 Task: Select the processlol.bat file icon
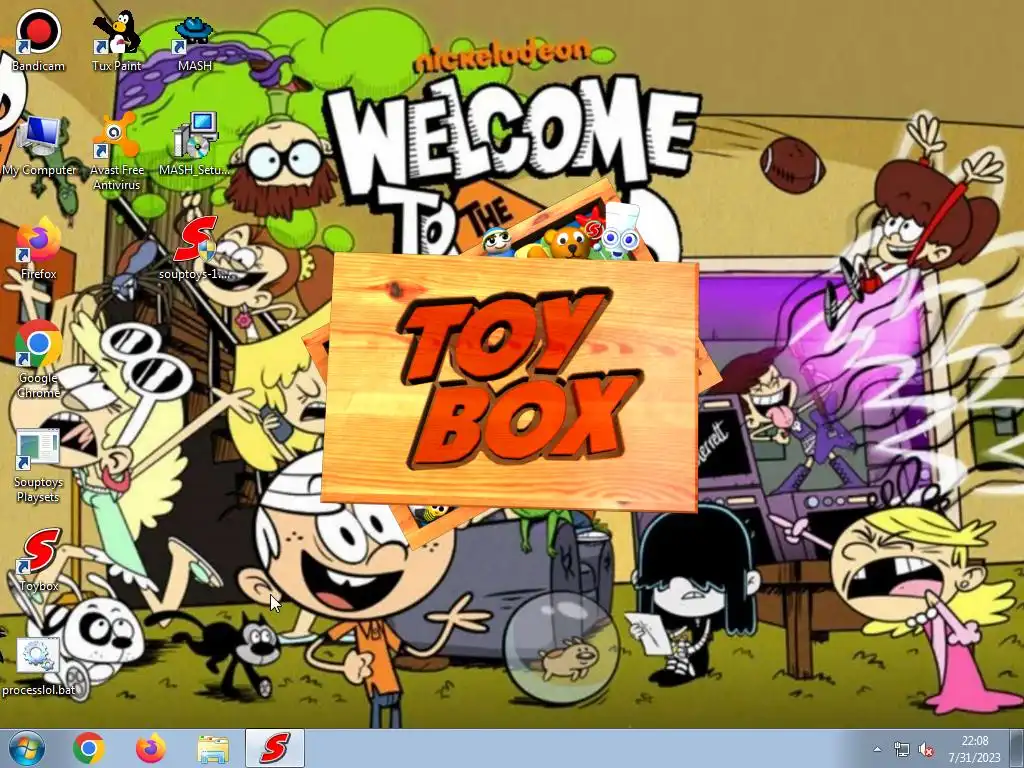tap(39, 666)
